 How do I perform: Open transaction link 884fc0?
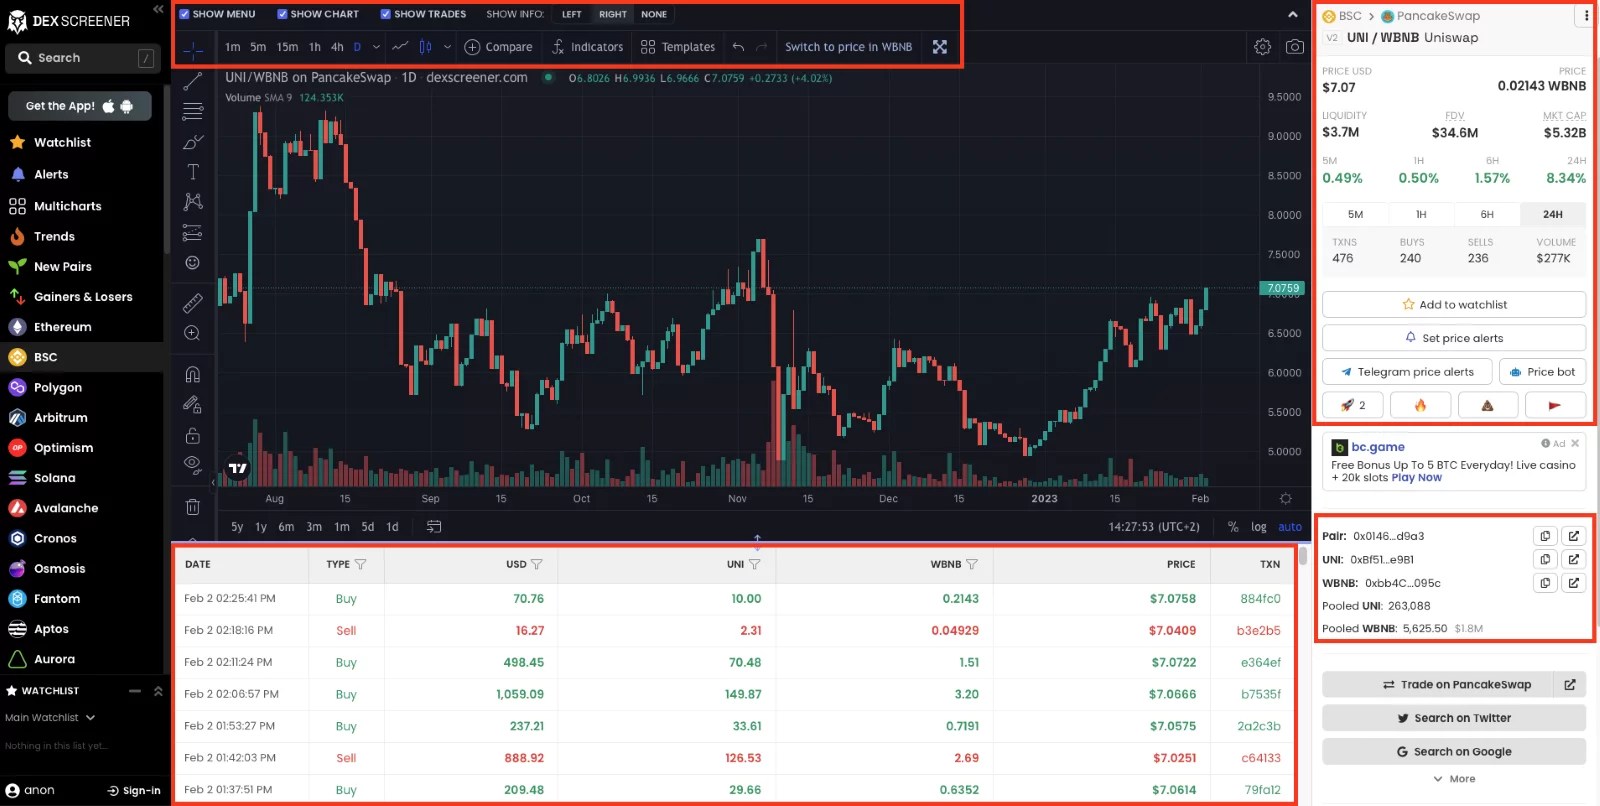click(1260, 599)
